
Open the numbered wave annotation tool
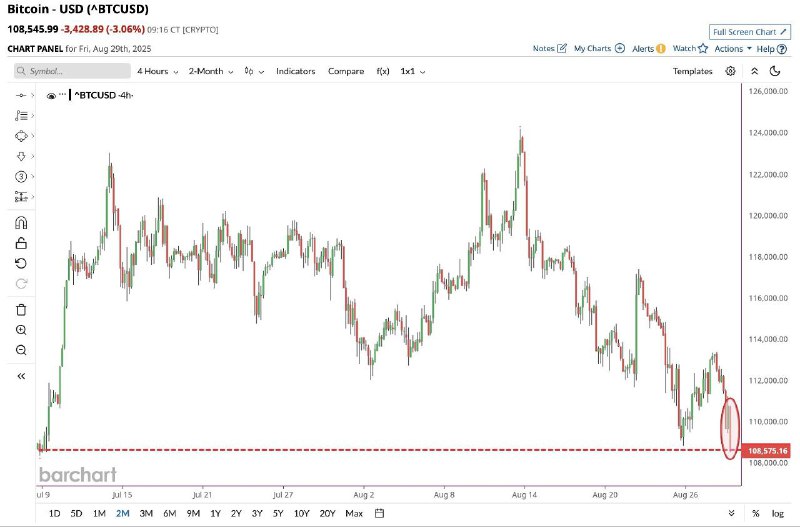point(21,177)
